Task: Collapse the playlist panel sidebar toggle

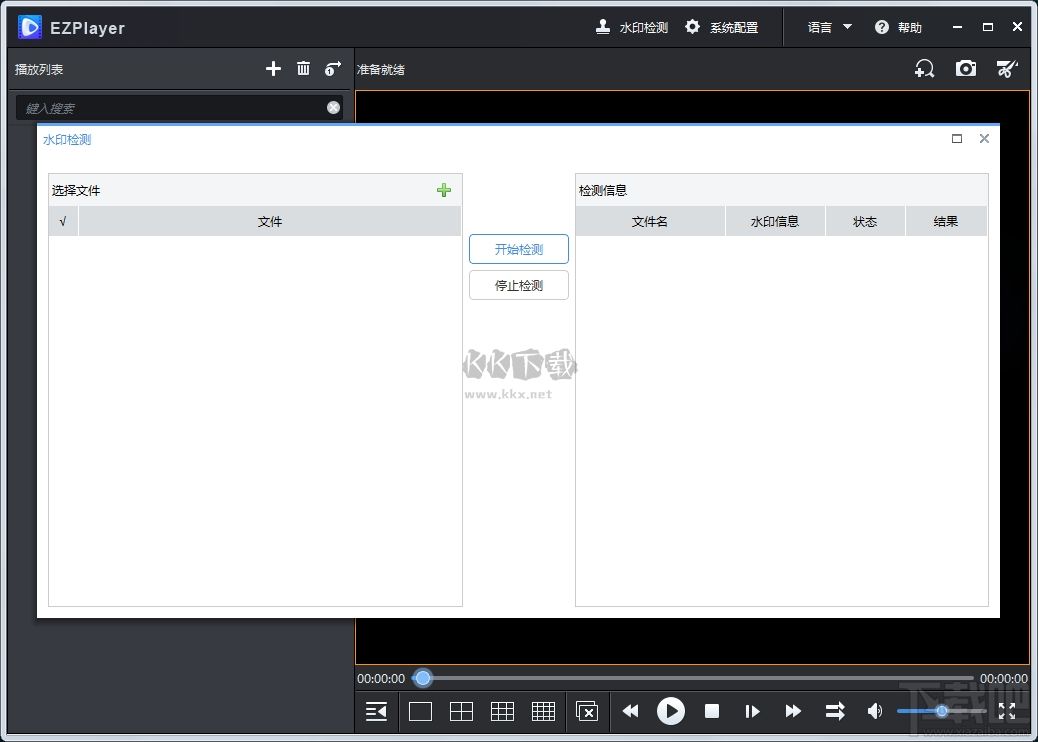Action: pos(375,711)
